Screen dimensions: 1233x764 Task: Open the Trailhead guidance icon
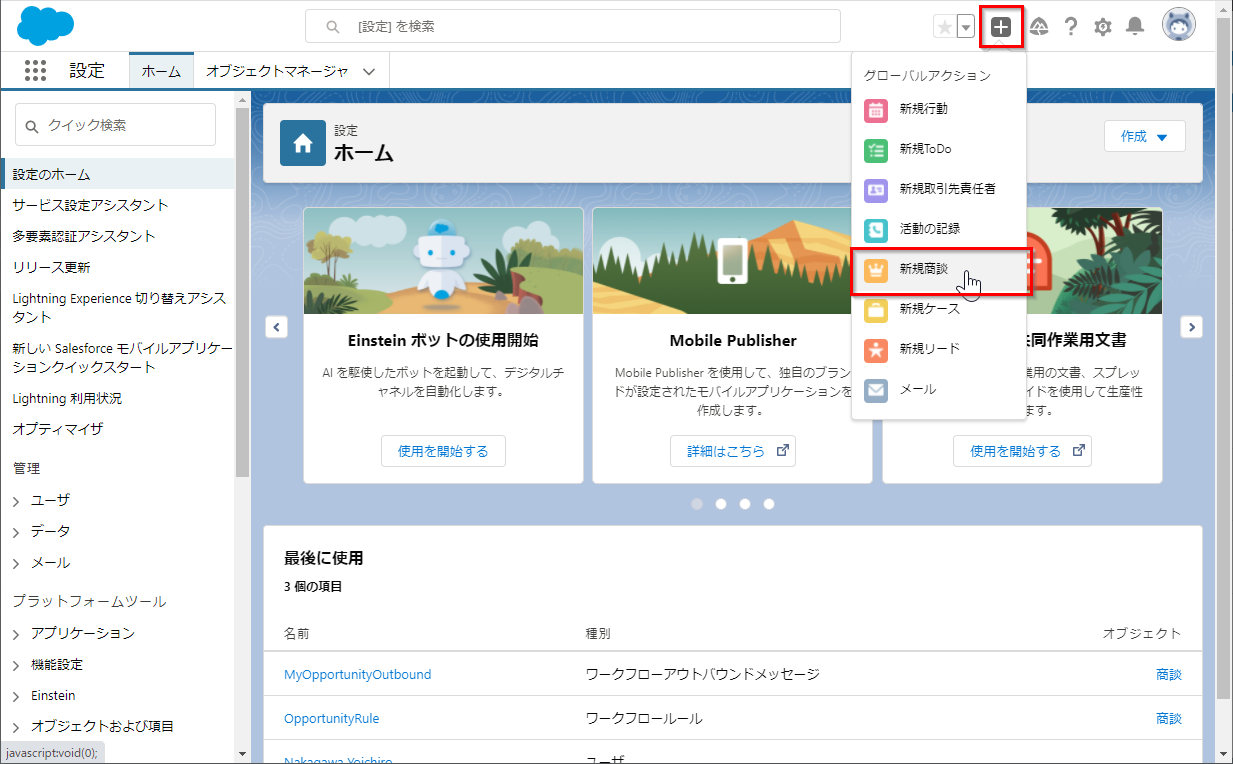[x=1039, y=27]
